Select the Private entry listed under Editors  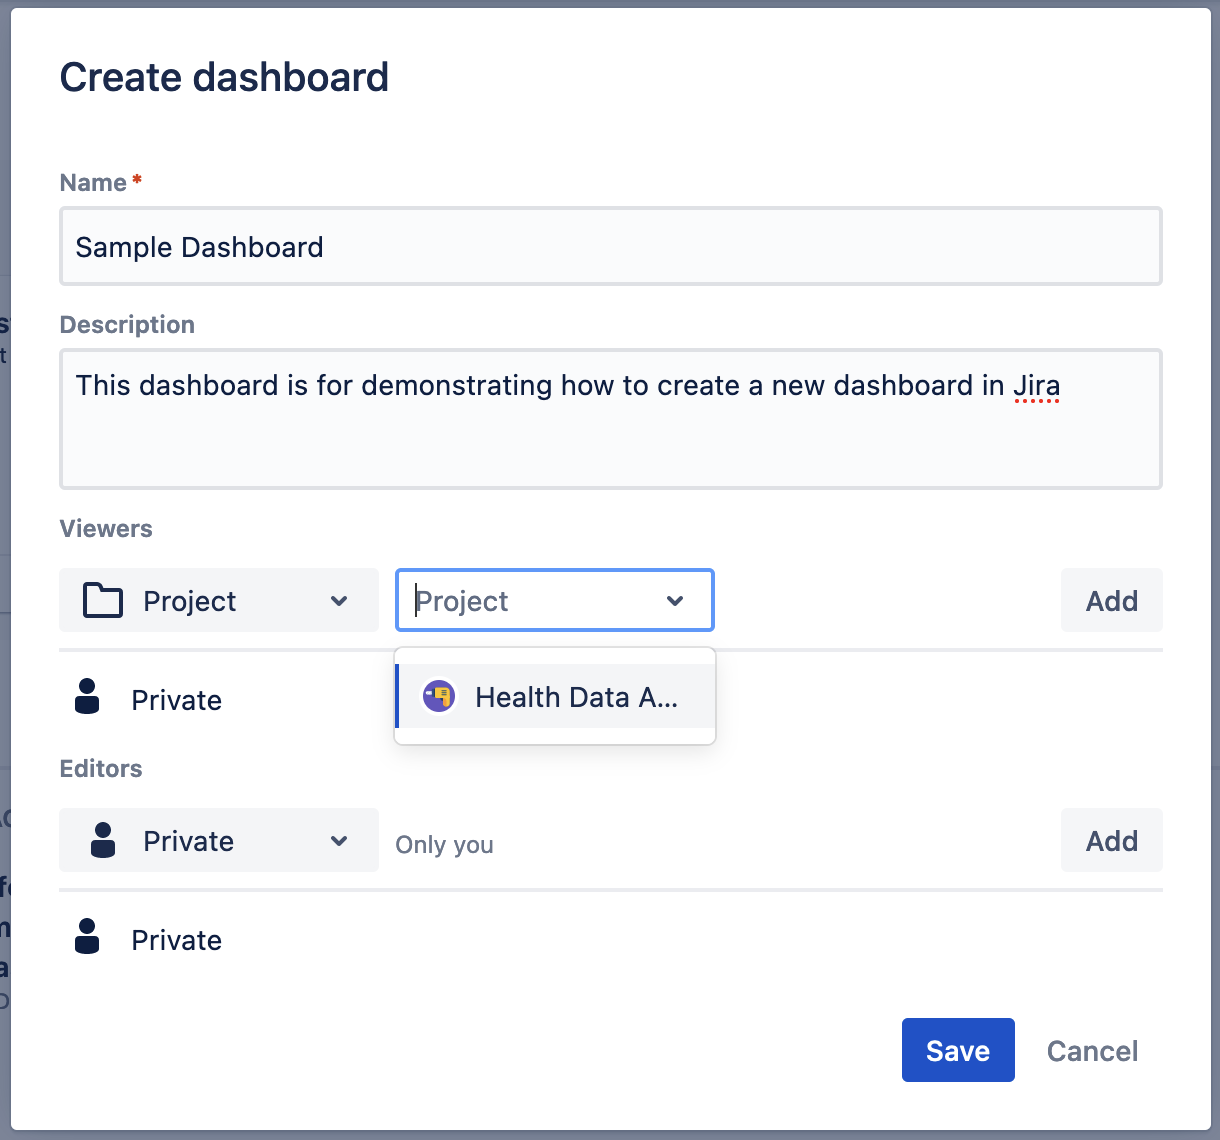coord(176,940)
